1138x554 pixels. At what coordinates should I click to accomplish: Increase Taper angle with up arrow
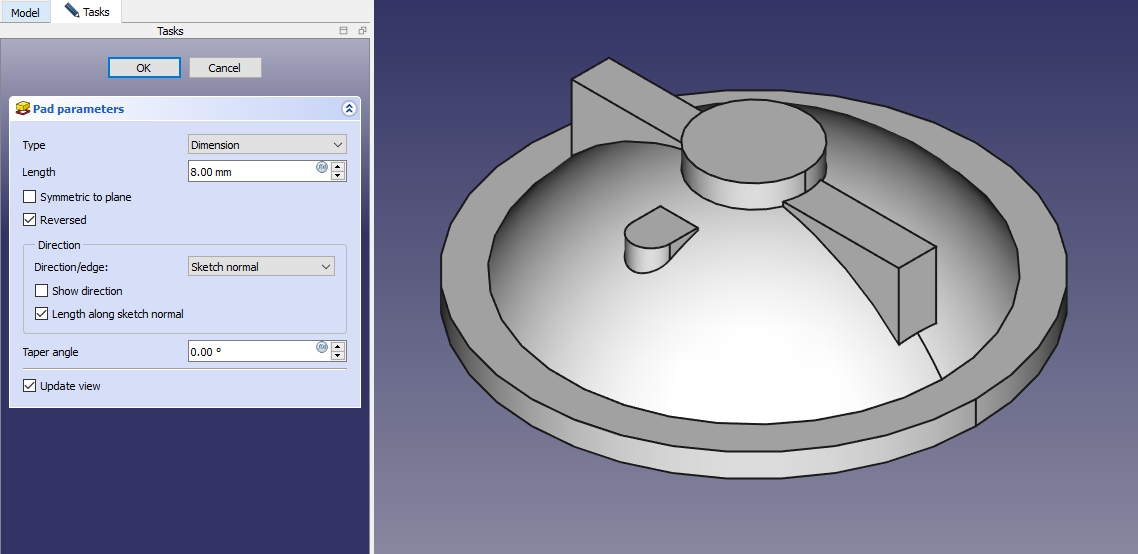(x=338, y=346)
